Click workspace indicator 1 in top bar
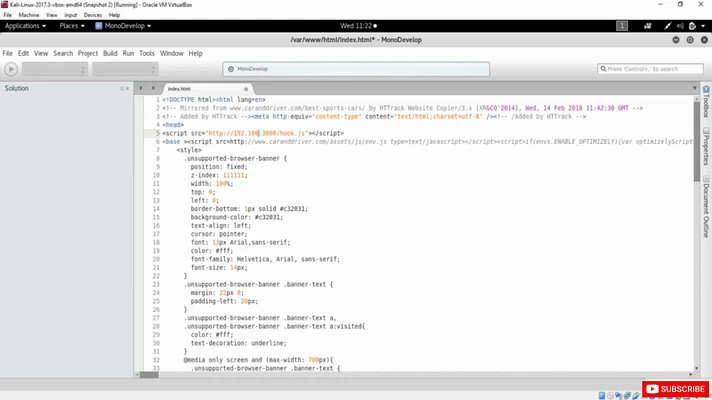The image size is (712, 400). point(622,26)
